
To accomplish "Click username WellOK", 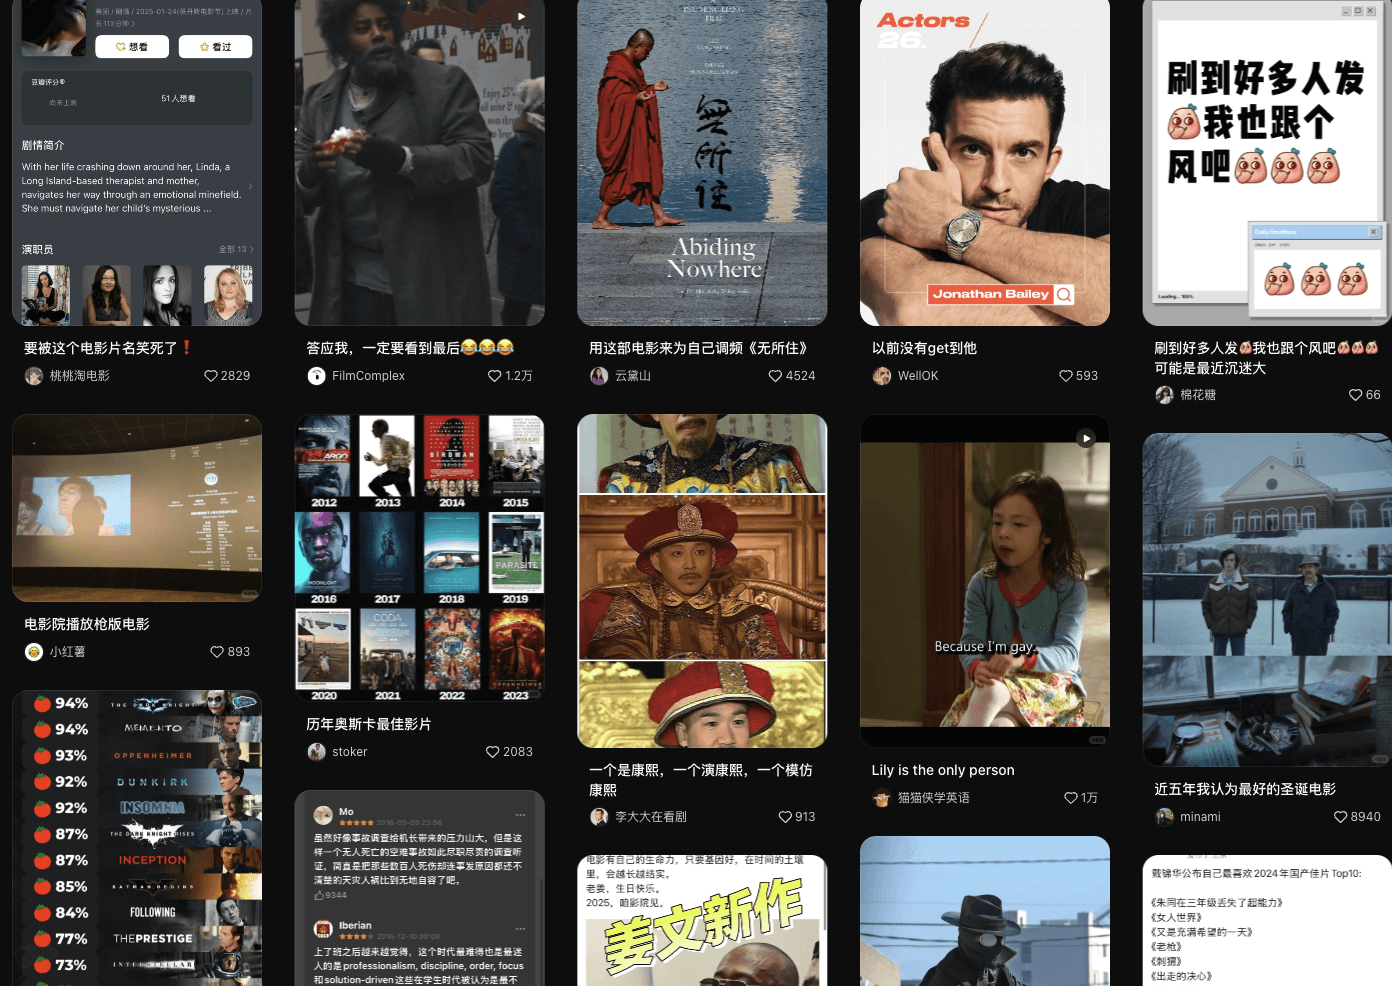I will pos(918,376).
